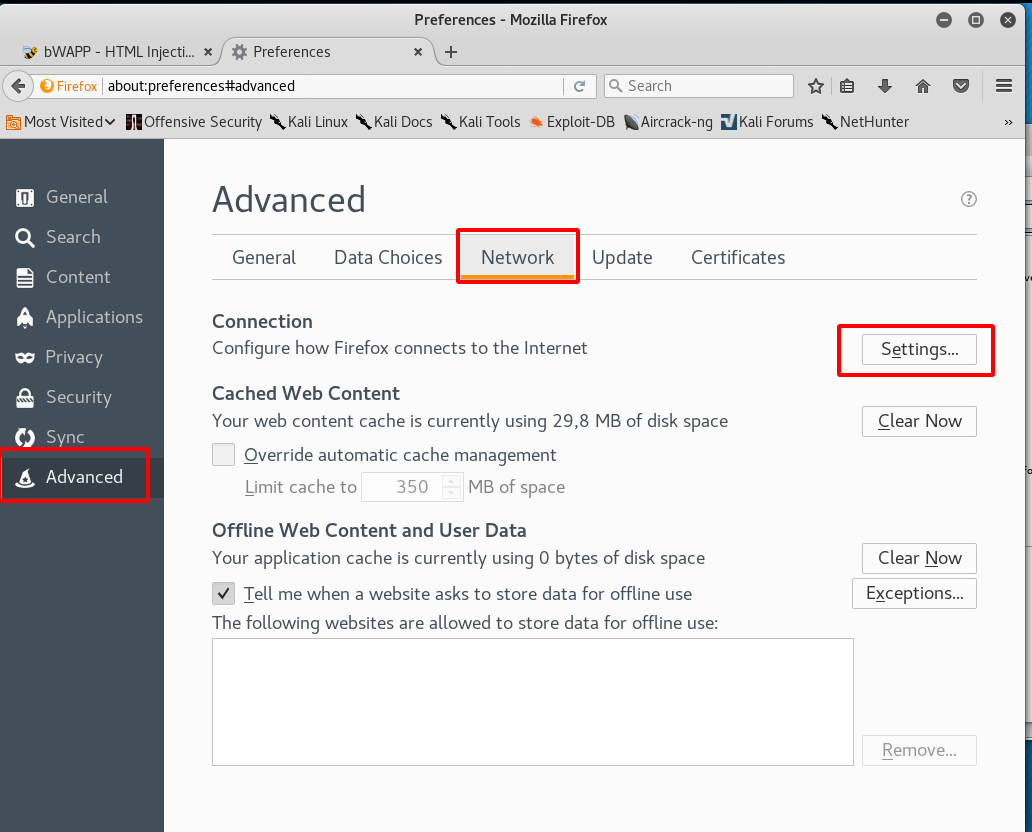Viewport: 1032px width, 832px height.
Task: Reload the page using refresh icon
Action: pyautogui.click(x=580, y=86)
